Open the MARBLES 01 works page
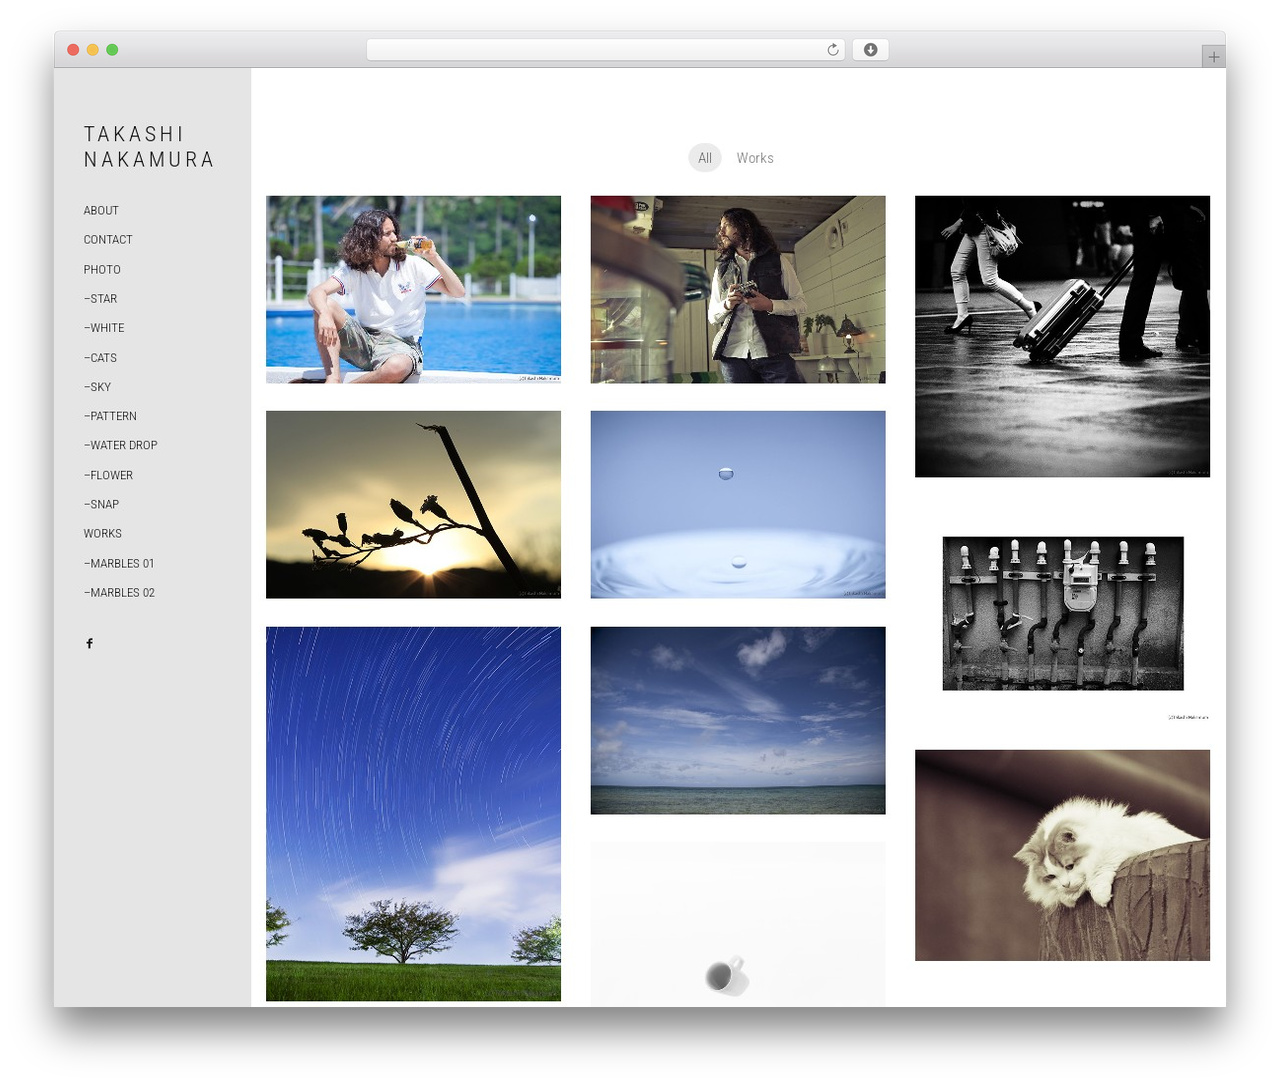Screen dimensions: 1280x1084 pos(119,563)
